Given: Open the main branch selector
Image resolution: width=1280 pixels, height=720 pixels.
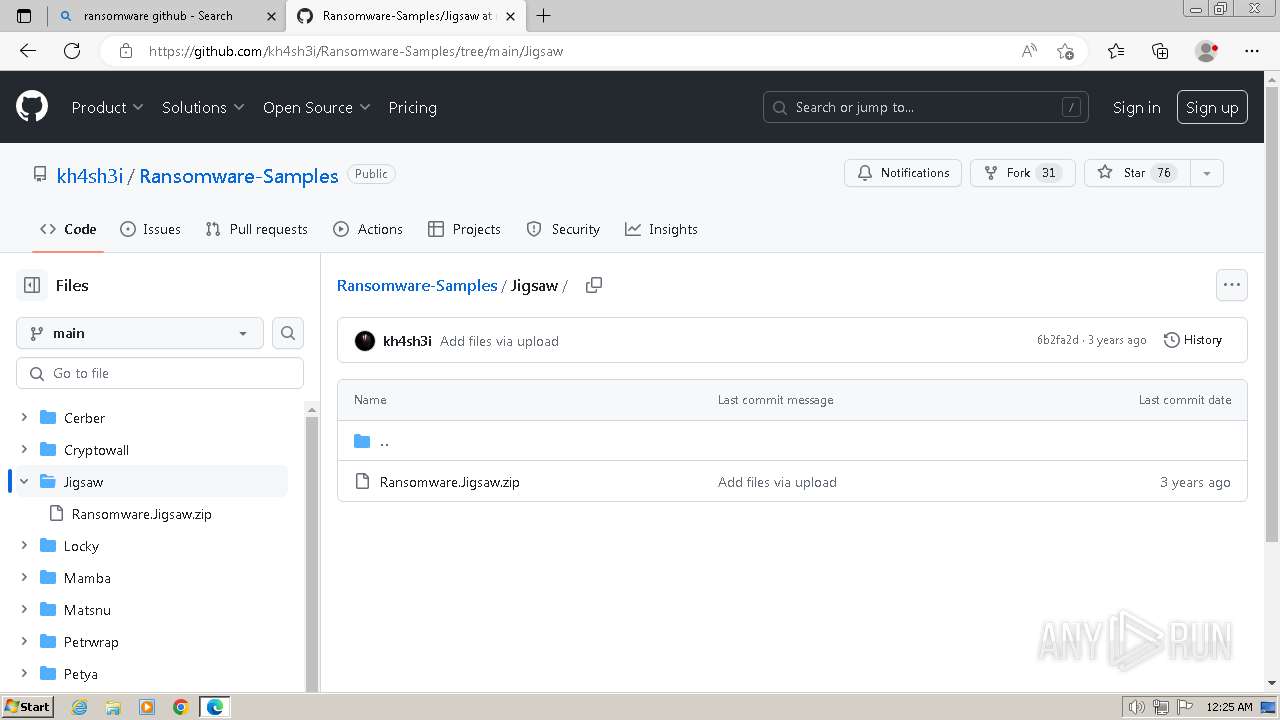Looking at the screenshot, I should tap(140, 333).
